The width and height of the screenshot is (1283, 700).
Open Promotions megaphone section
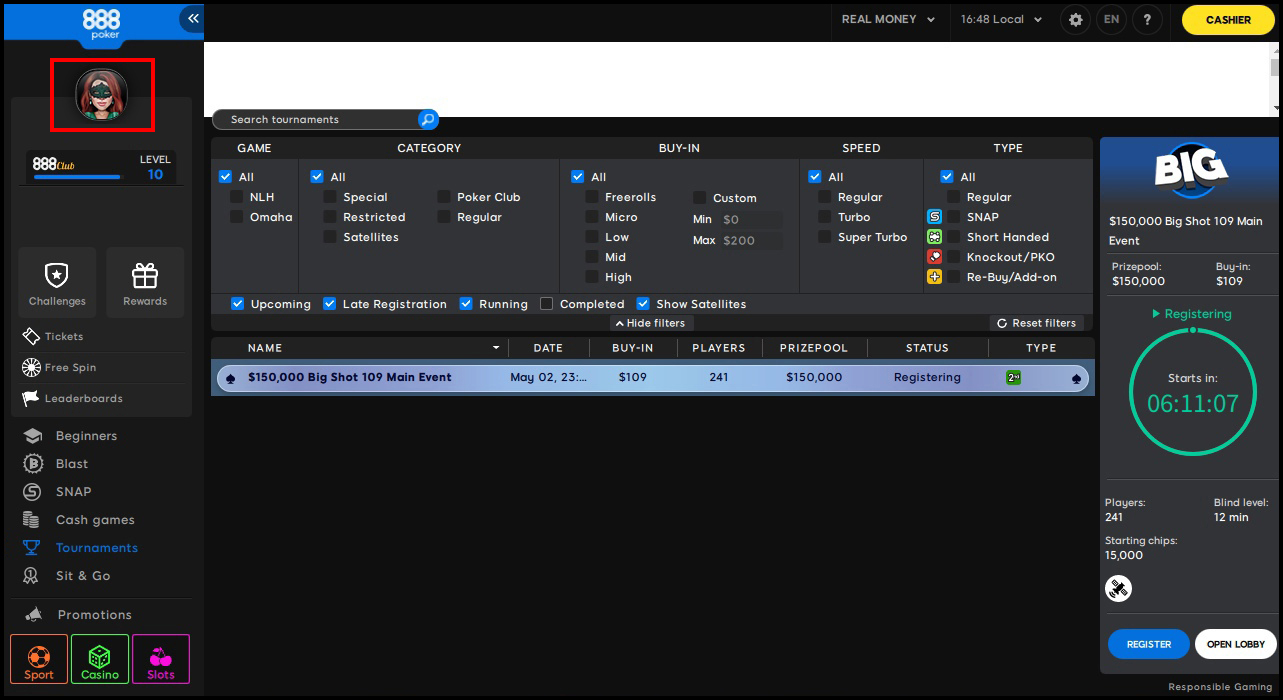[78, 615]
